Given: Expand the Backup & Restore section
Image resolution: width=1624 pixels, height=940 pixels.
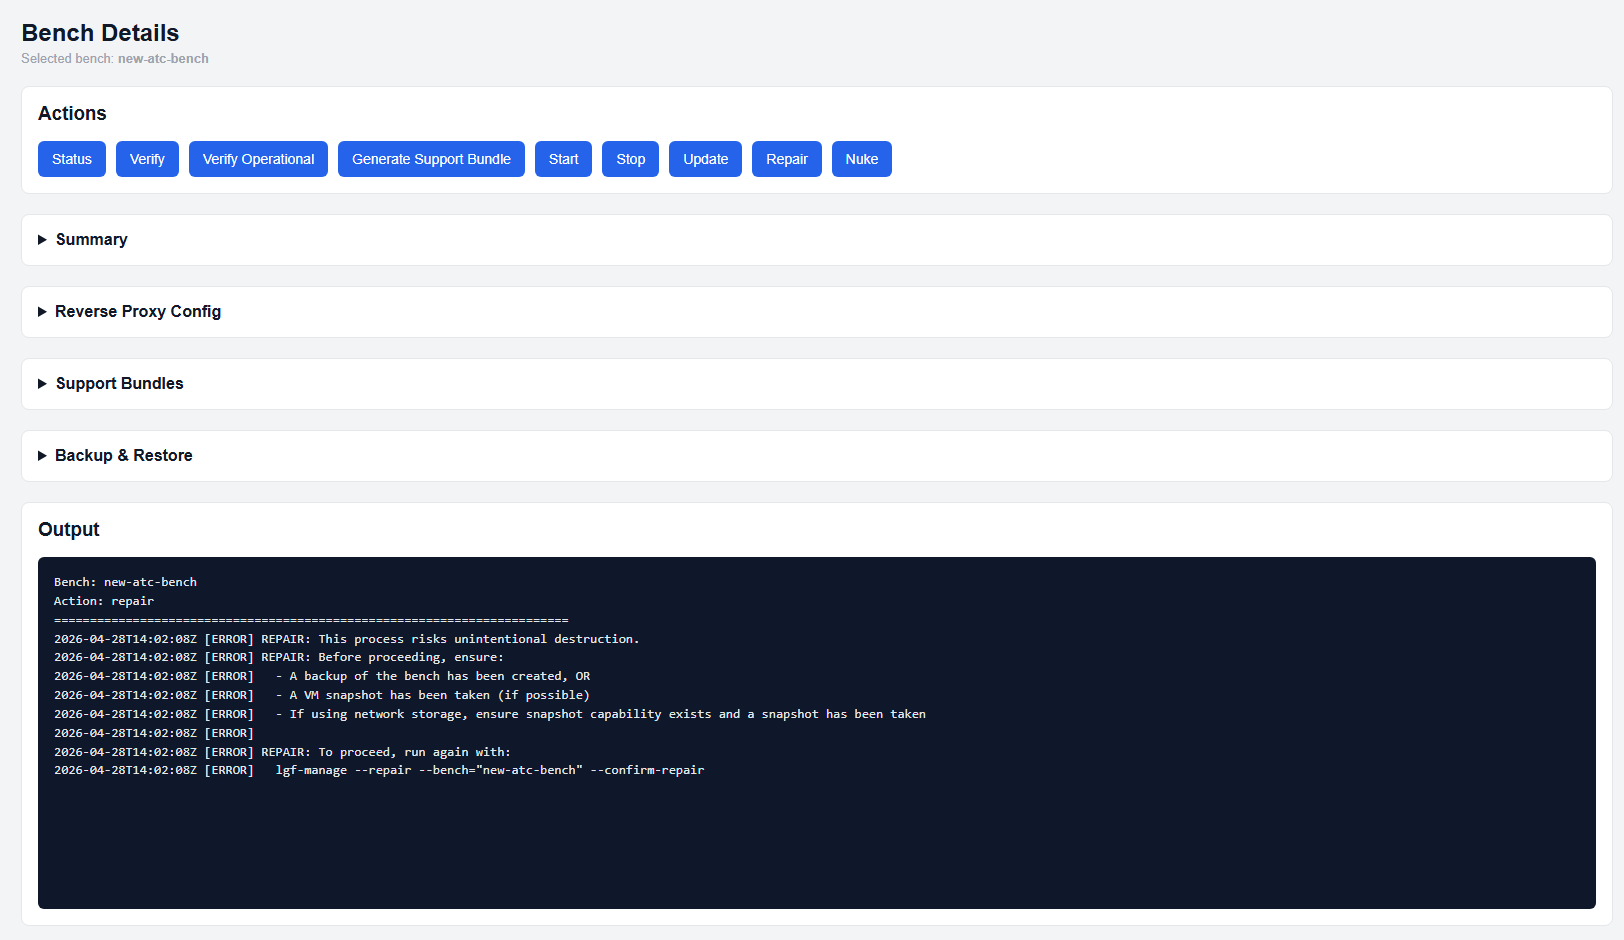Looking at the screenshot, I should tap(816, 456).
